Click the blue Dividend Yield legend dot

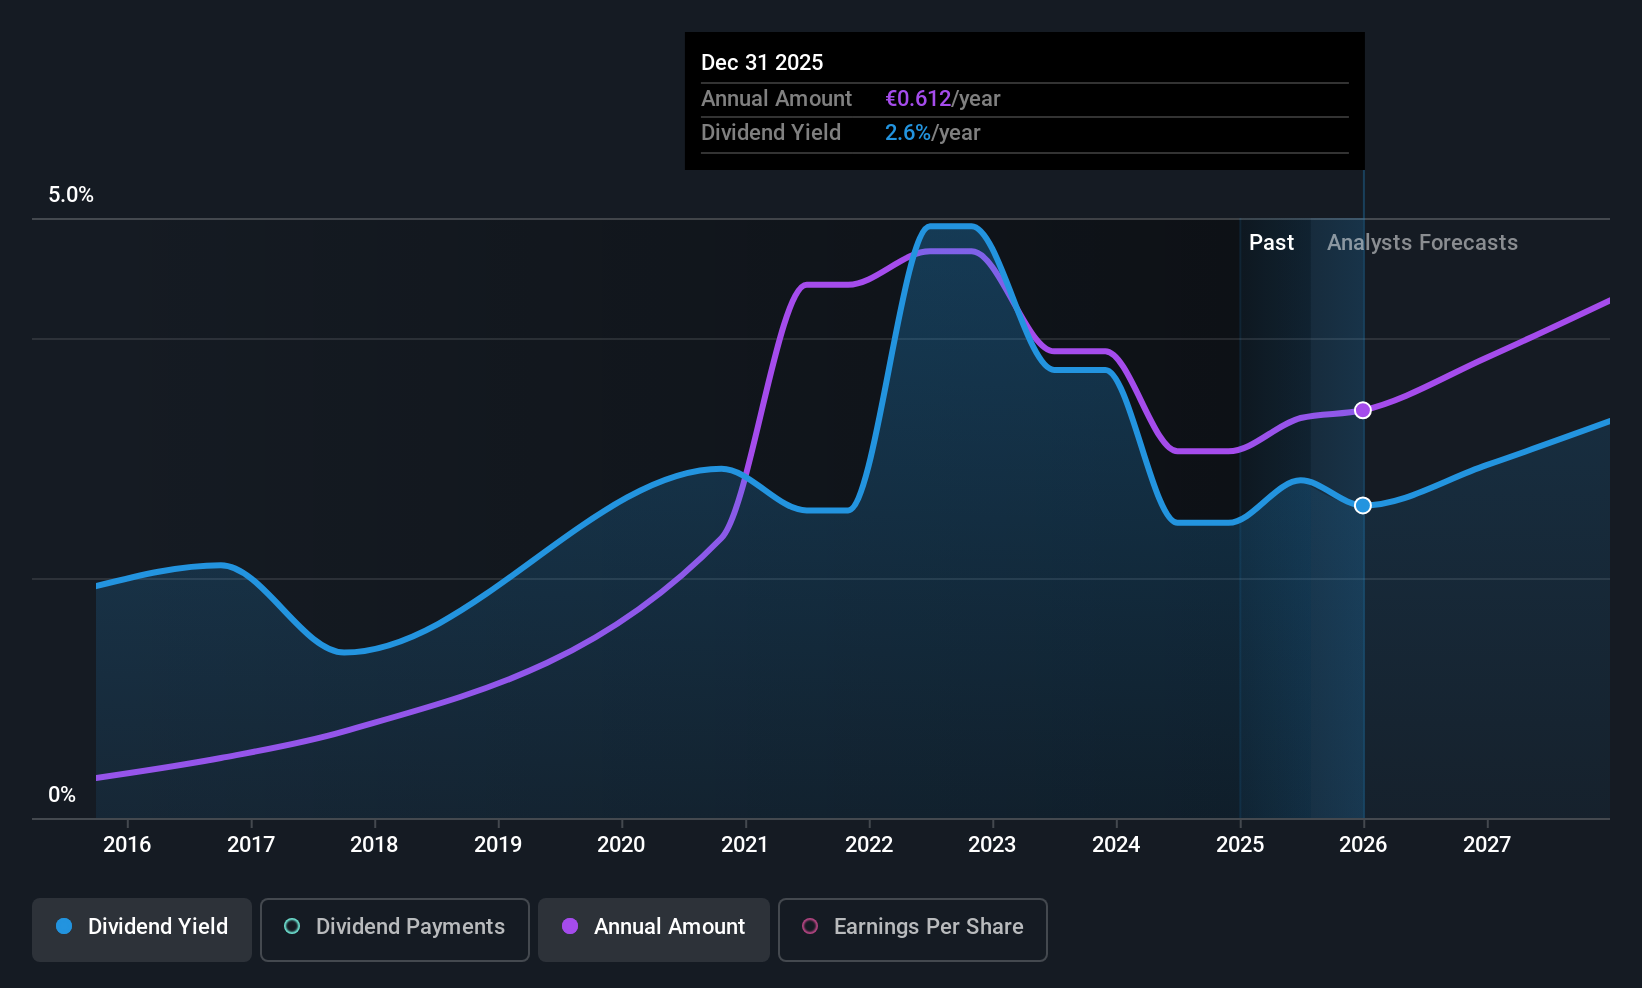pos(64,926)
